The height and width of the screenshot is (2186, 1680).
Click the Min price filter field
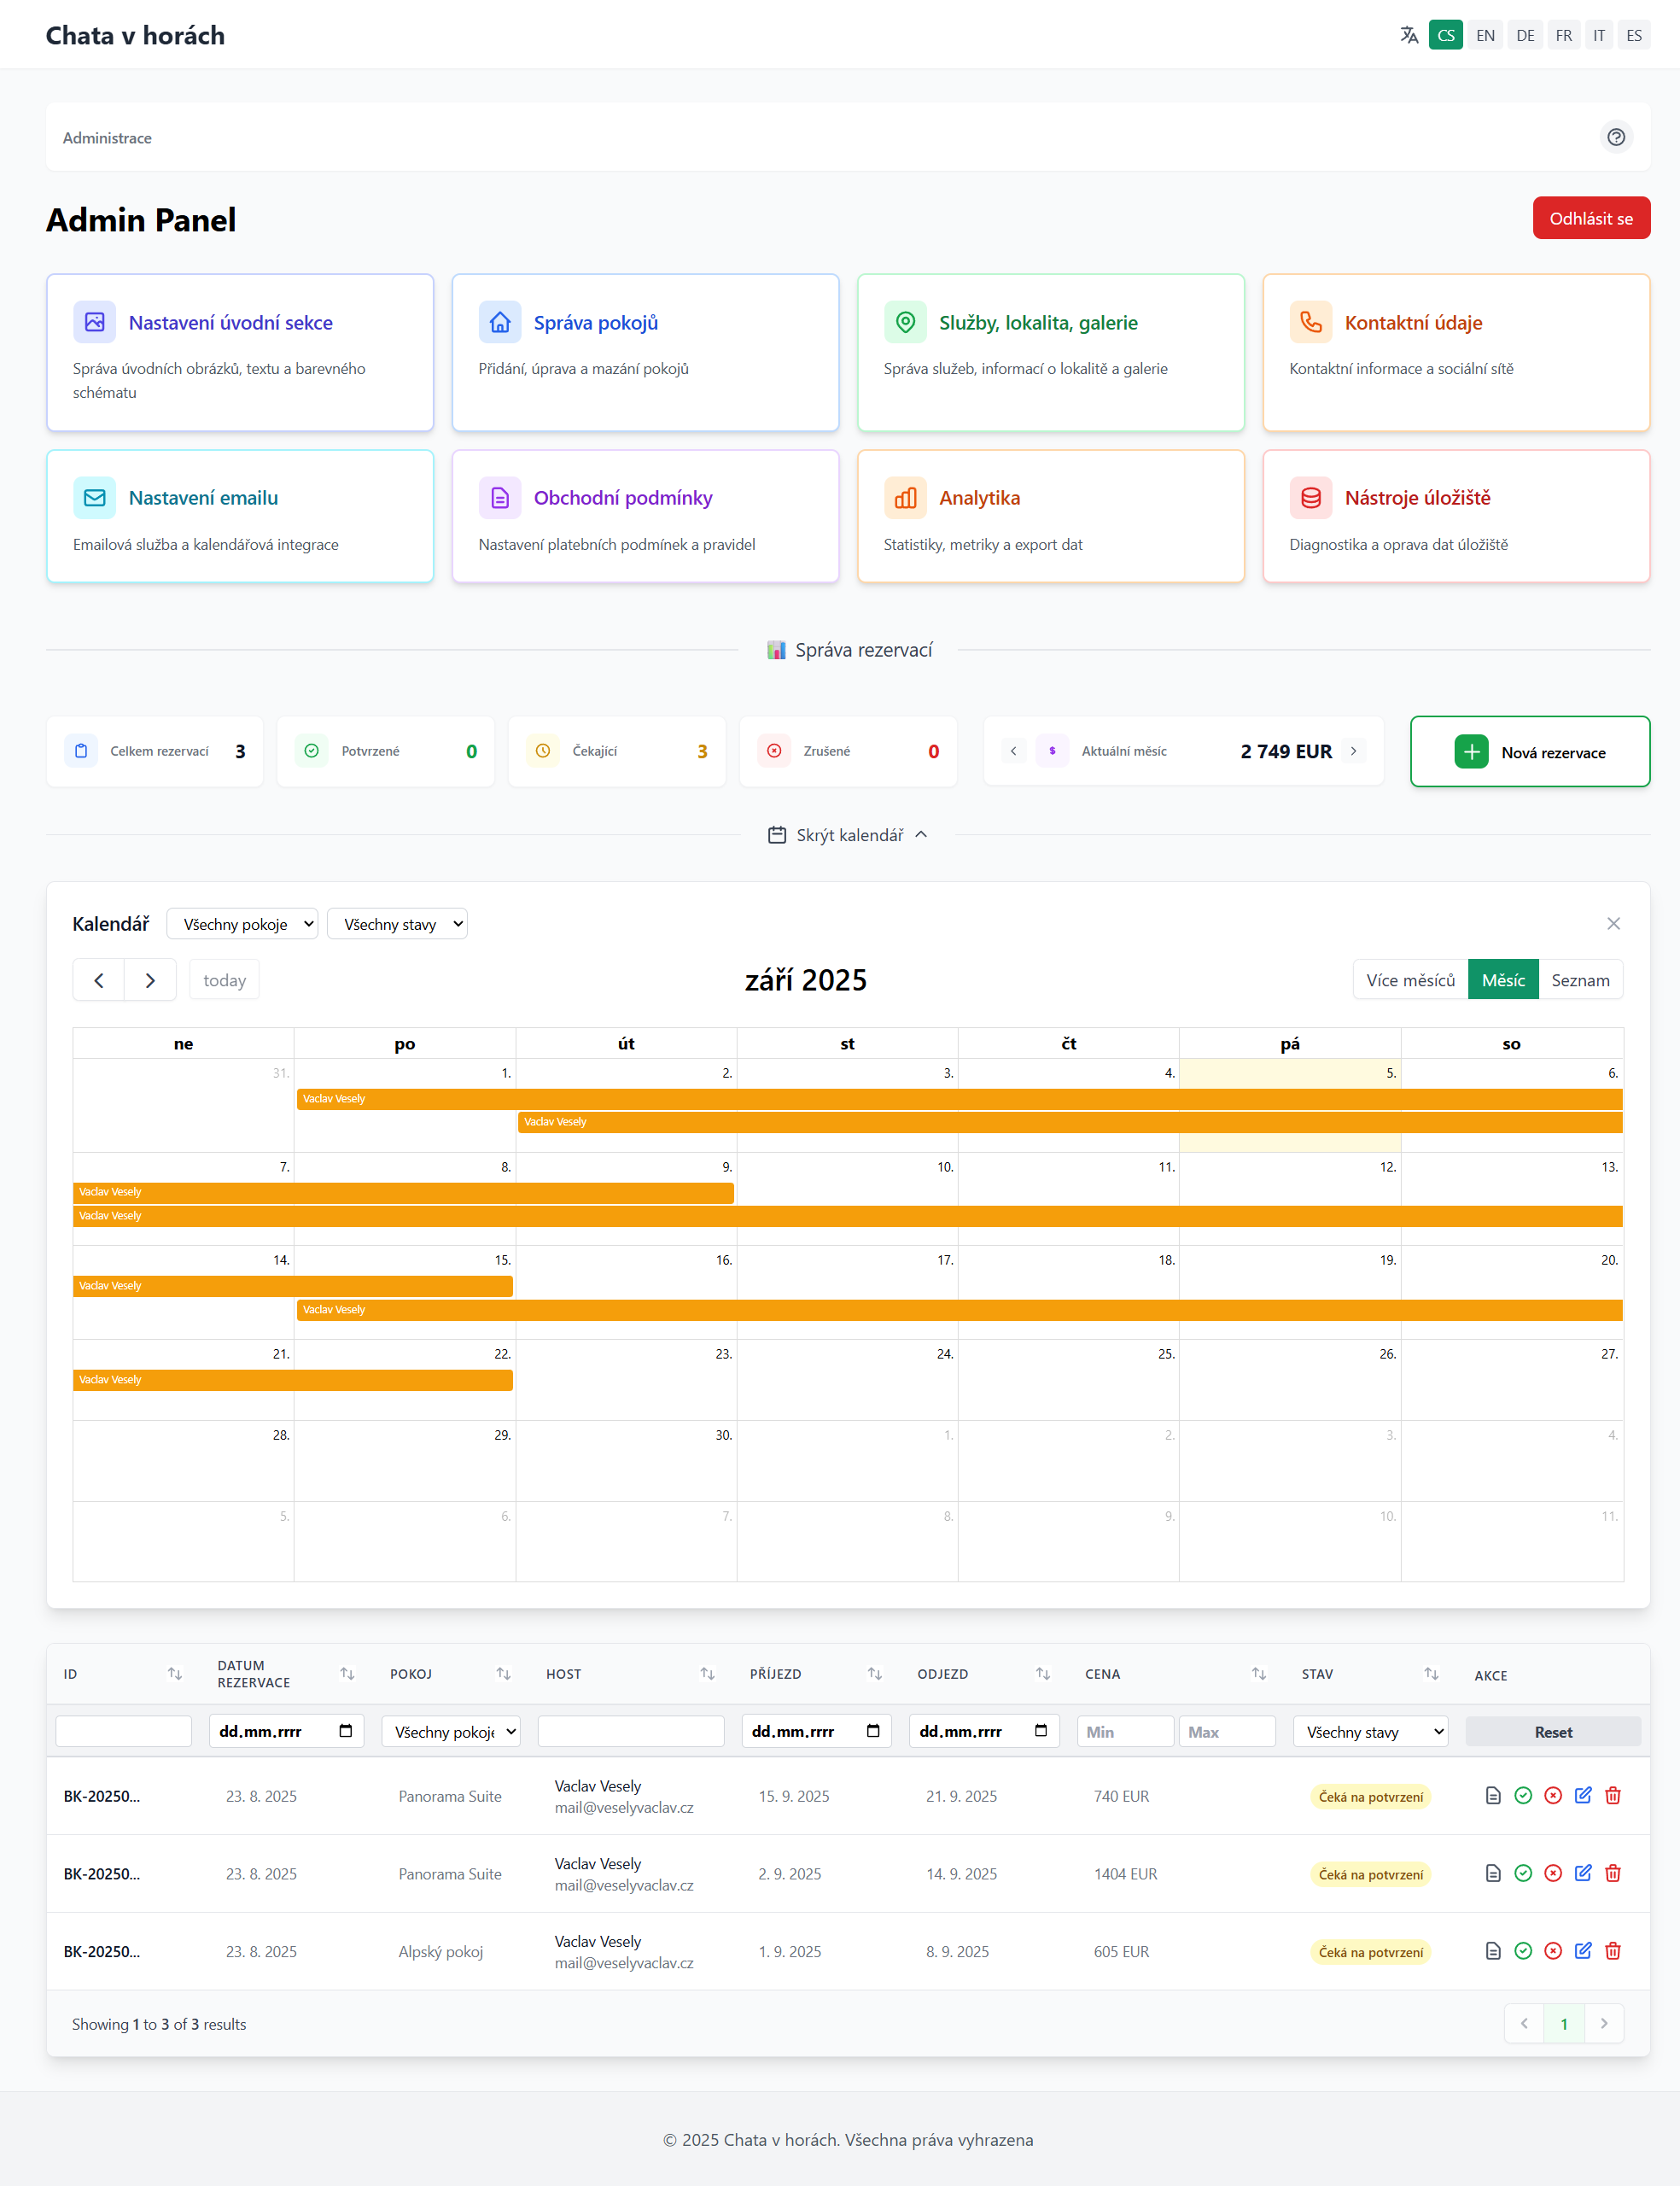(1124, 1732)
